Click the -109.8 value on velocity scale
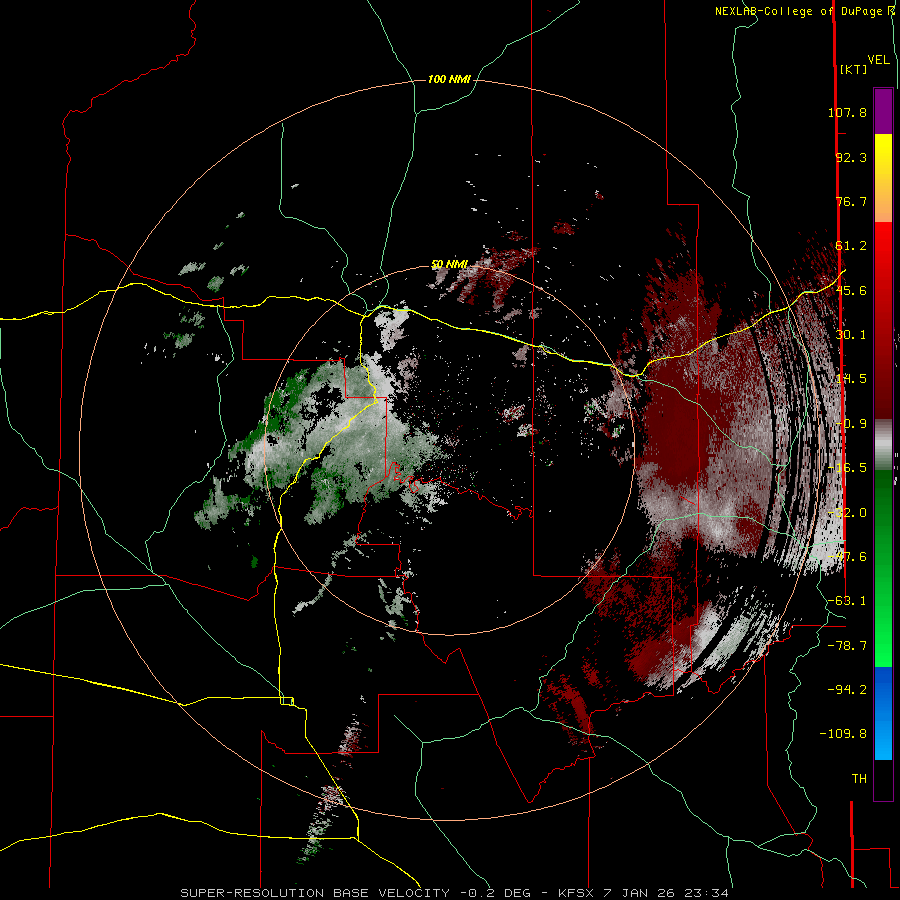The width and height of the screenshot is (900, 900). [843, 734]
